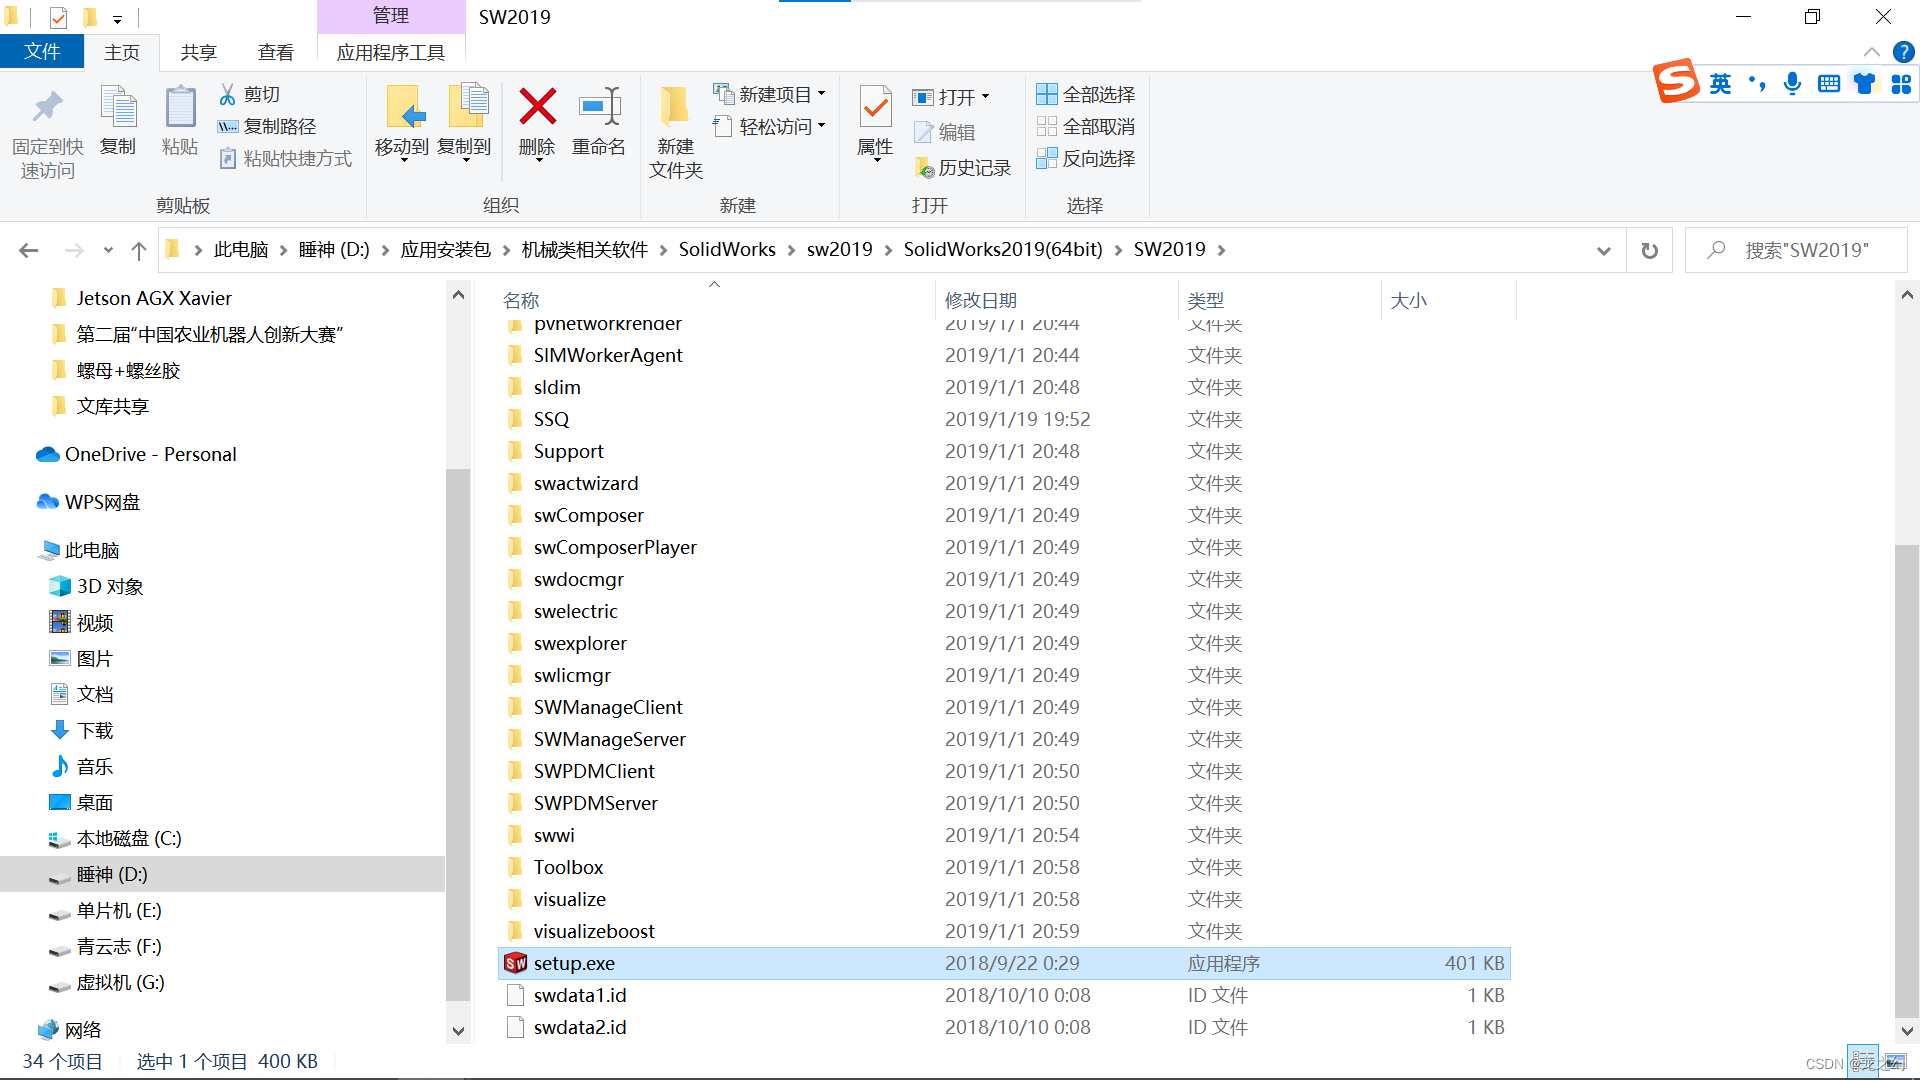Screen dimensions: 1920x1080
Task: Open the Share (共享) ribbon tab
Action: pyautogui.click(x=198, y=52)
